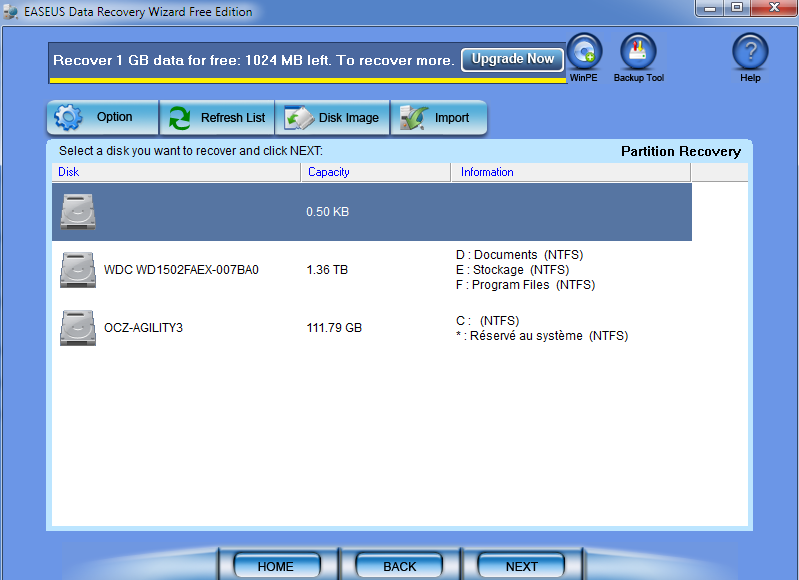
Task: Sort by the Disk column header
Action: click(176, 172)
